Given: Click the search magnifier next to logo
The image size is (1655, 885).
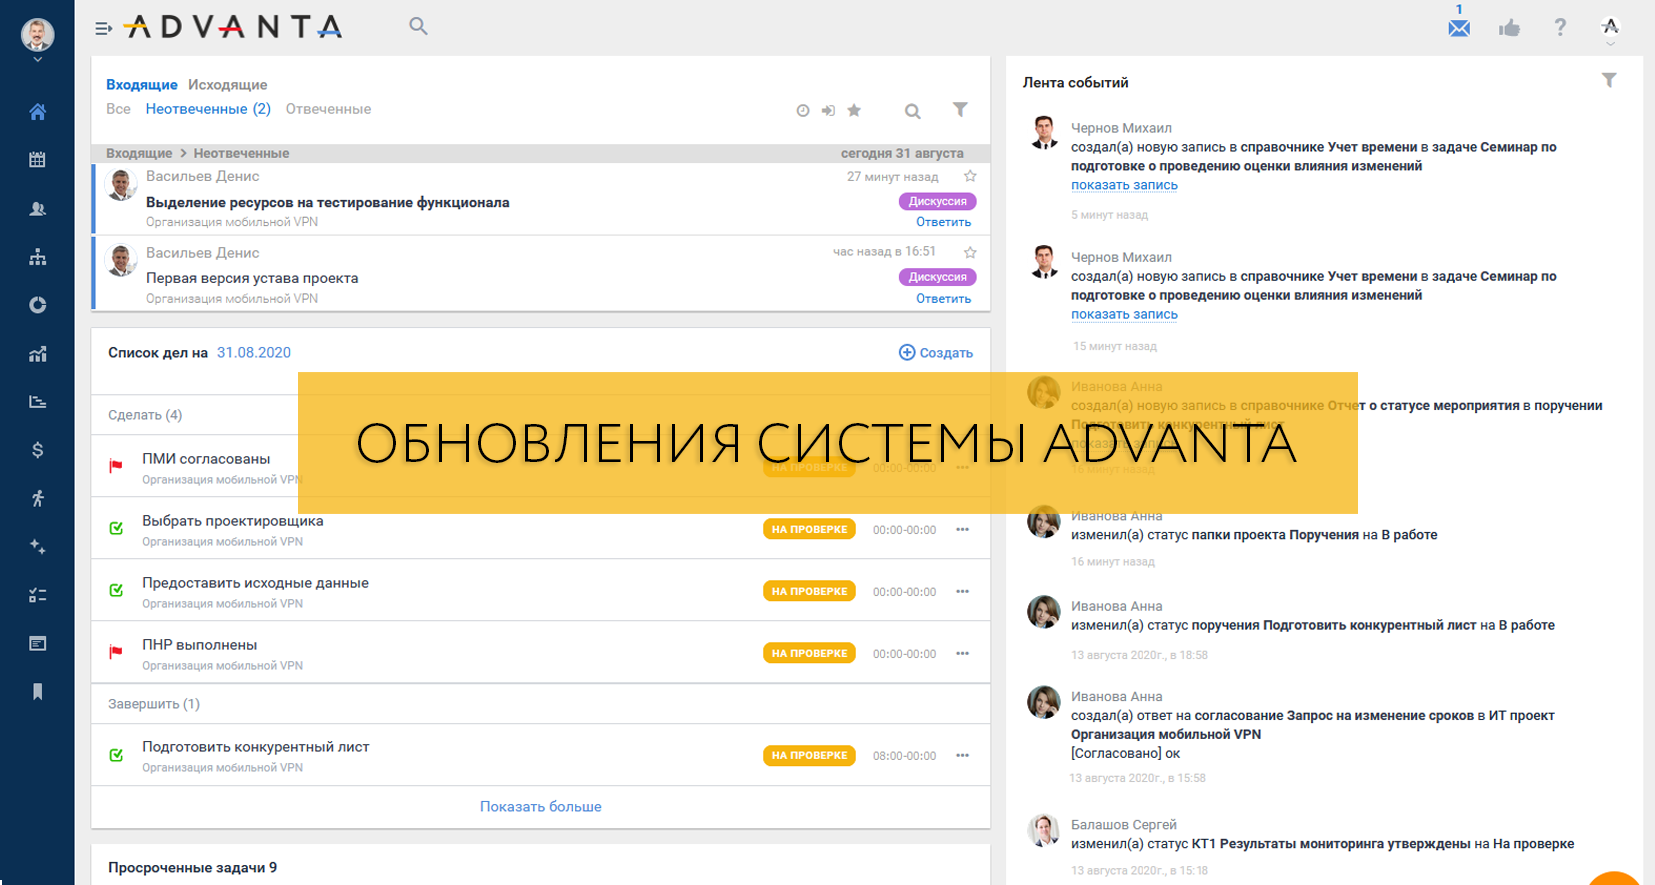Looking at the screenshot, I should (x=418, y=27).
